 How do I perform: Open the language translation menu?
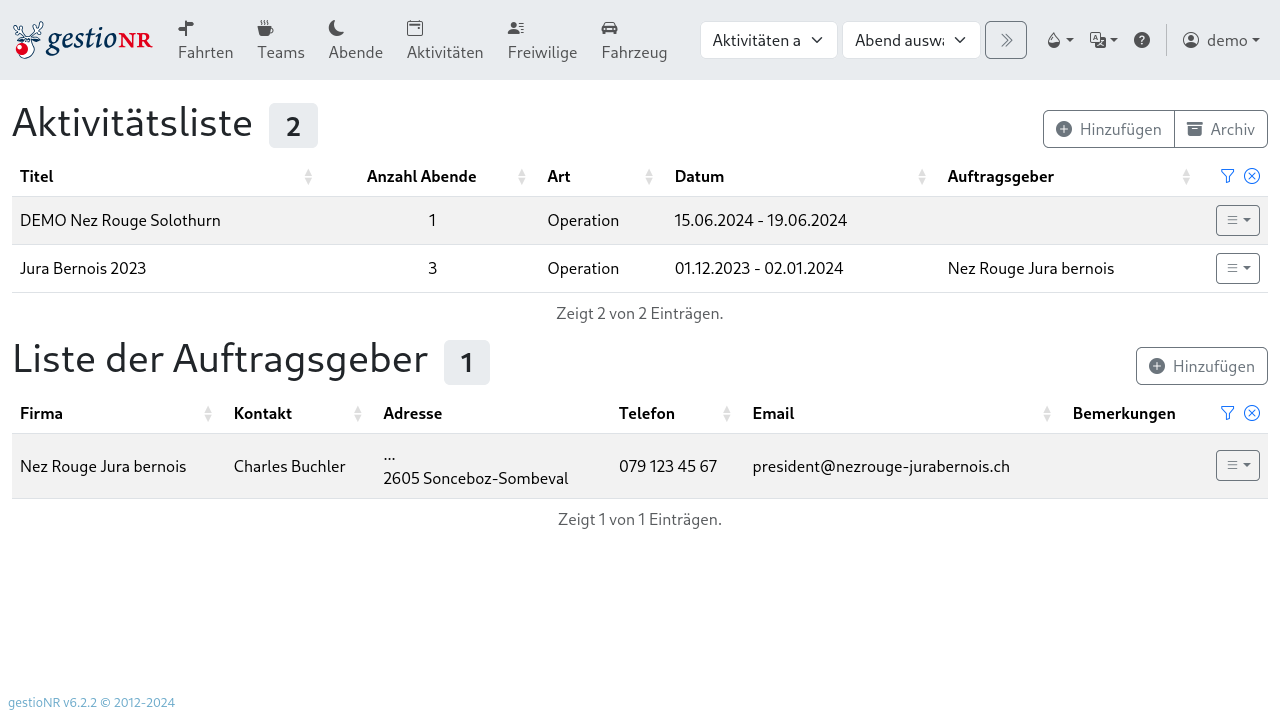(x=1103, y=40)
